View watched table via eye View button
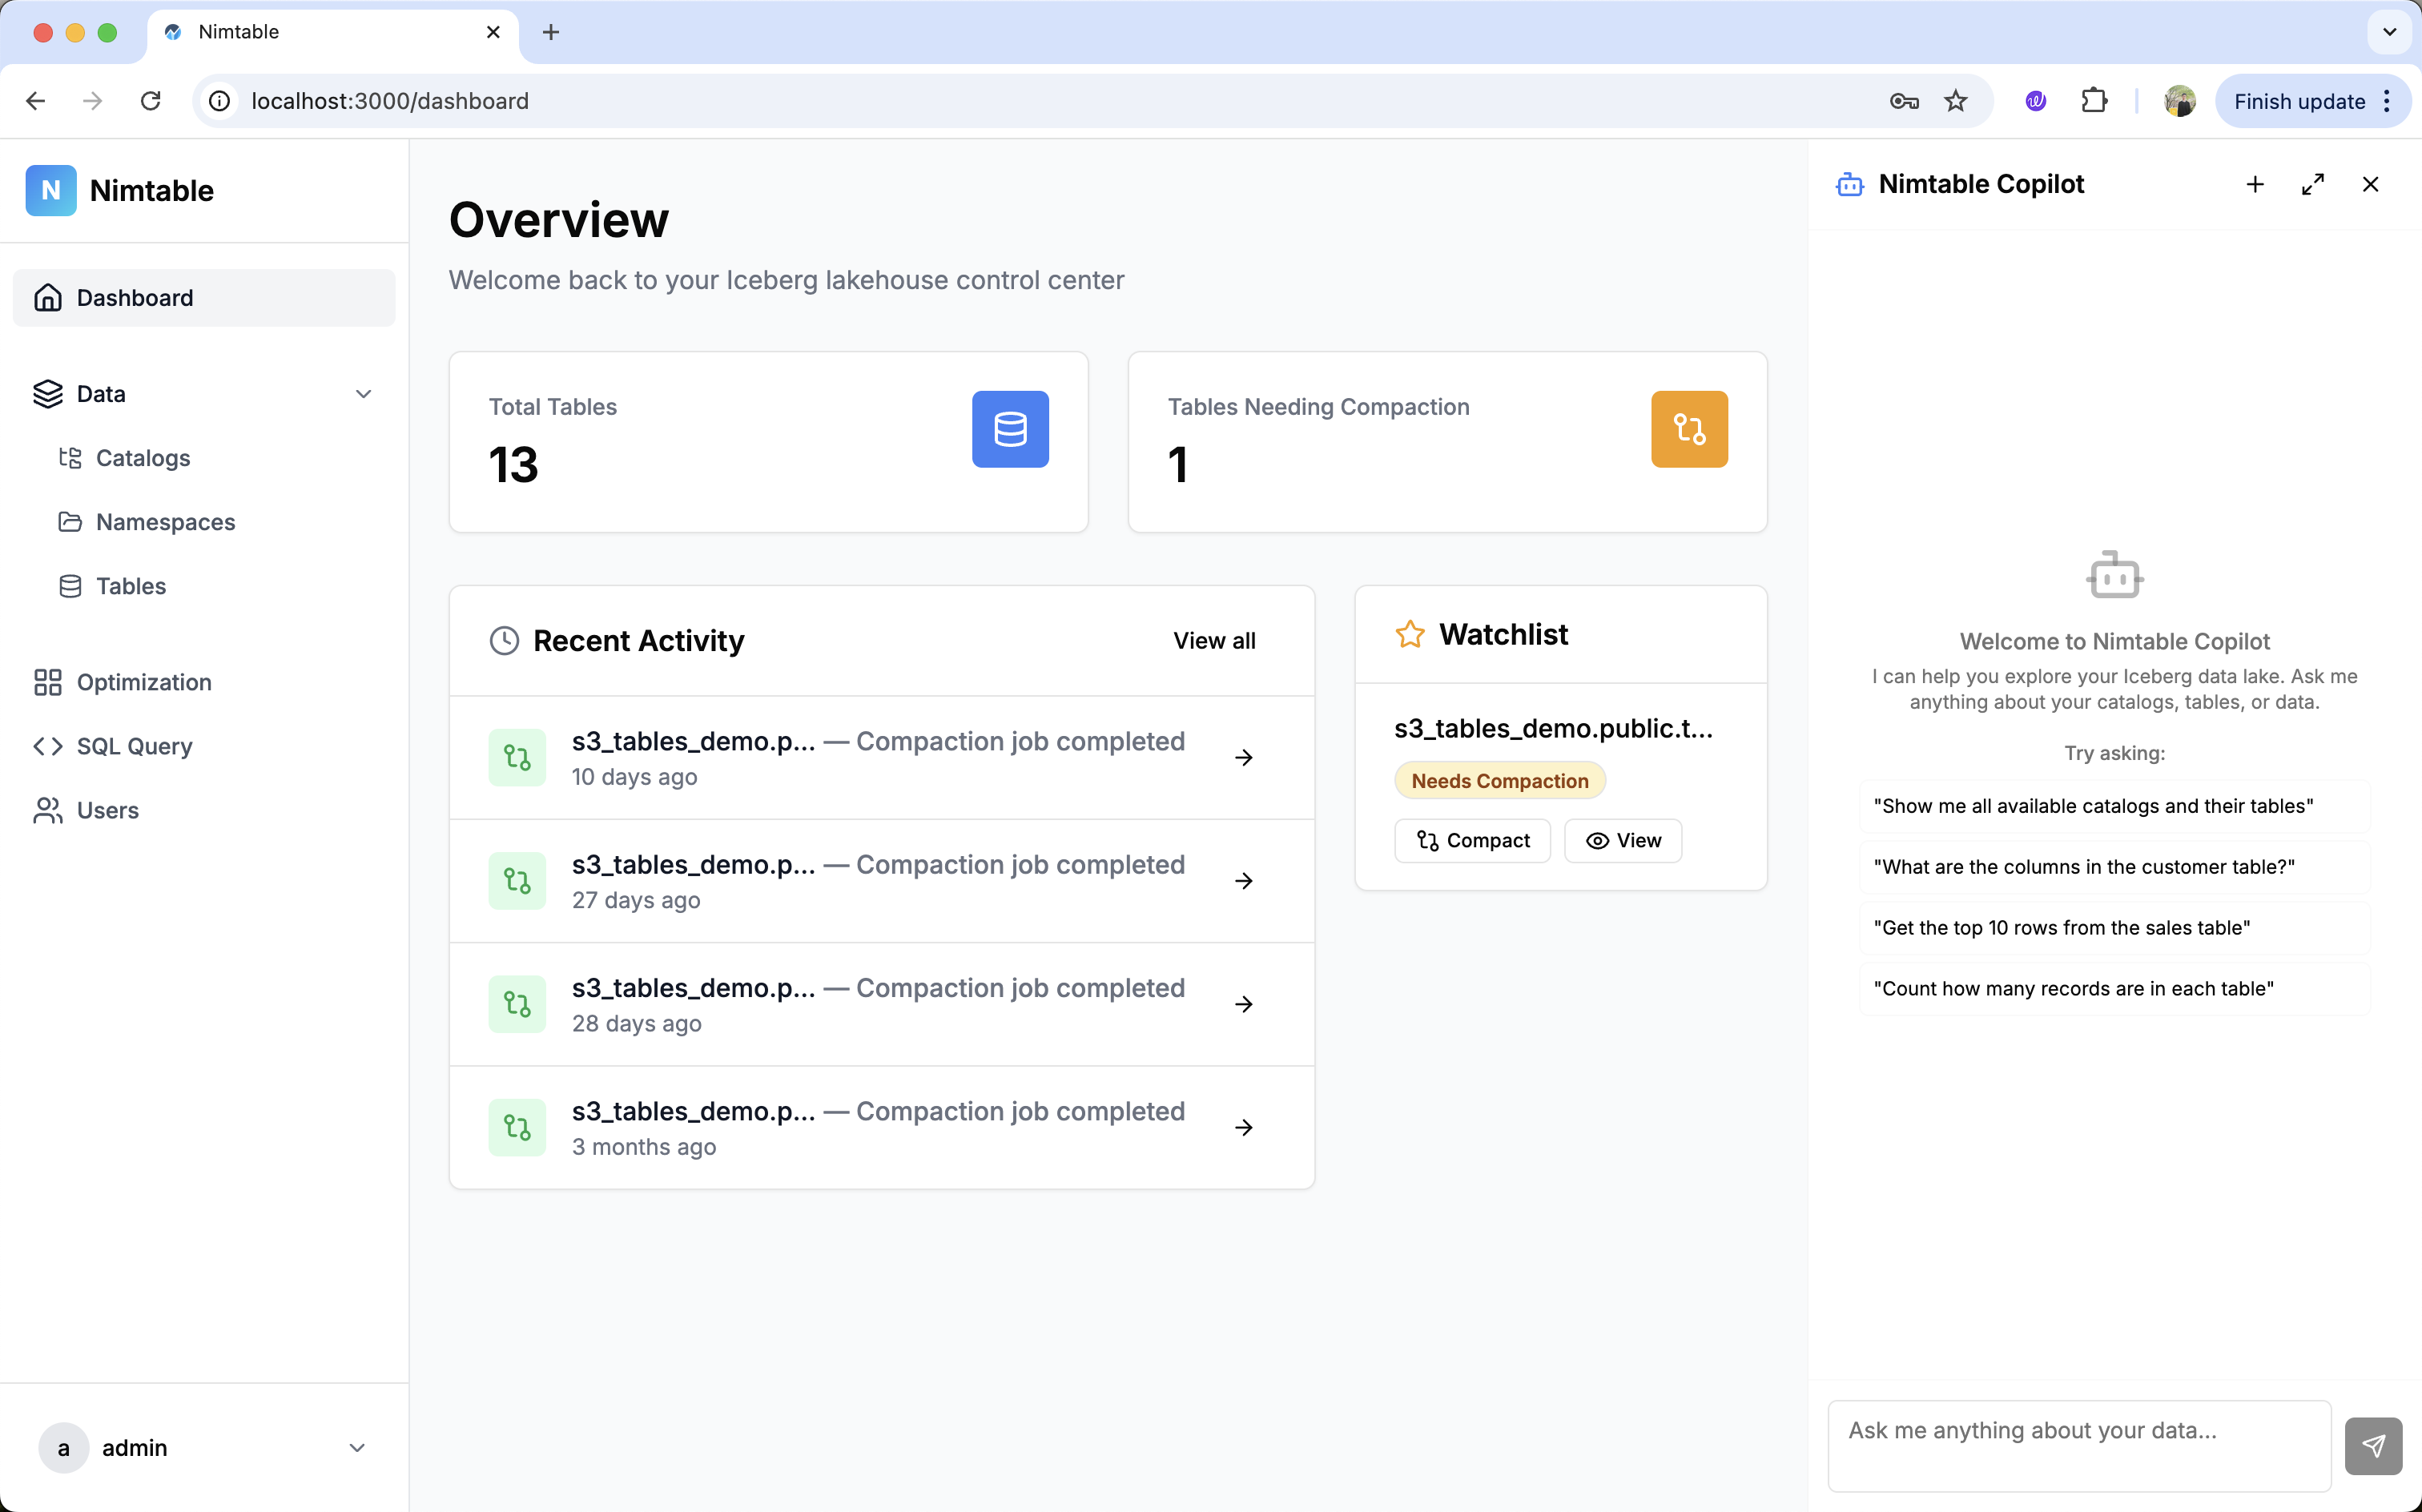This screenshot has height=1512, width=2422. 1622,840
